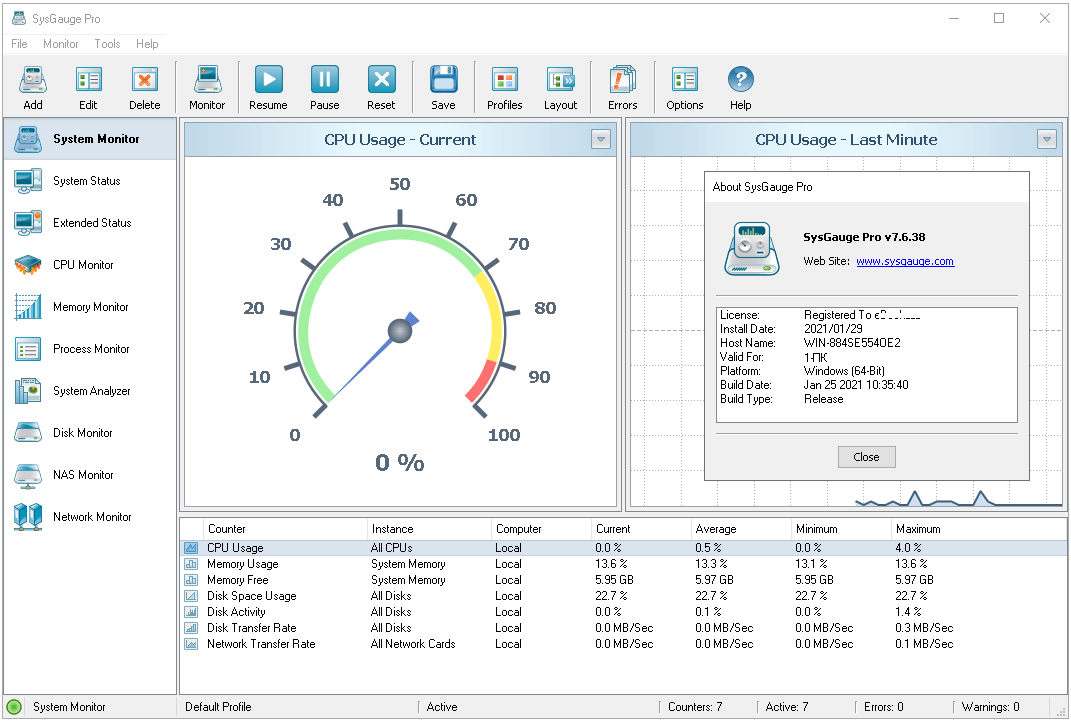Sort by the Average column header

tap(716, 529)
